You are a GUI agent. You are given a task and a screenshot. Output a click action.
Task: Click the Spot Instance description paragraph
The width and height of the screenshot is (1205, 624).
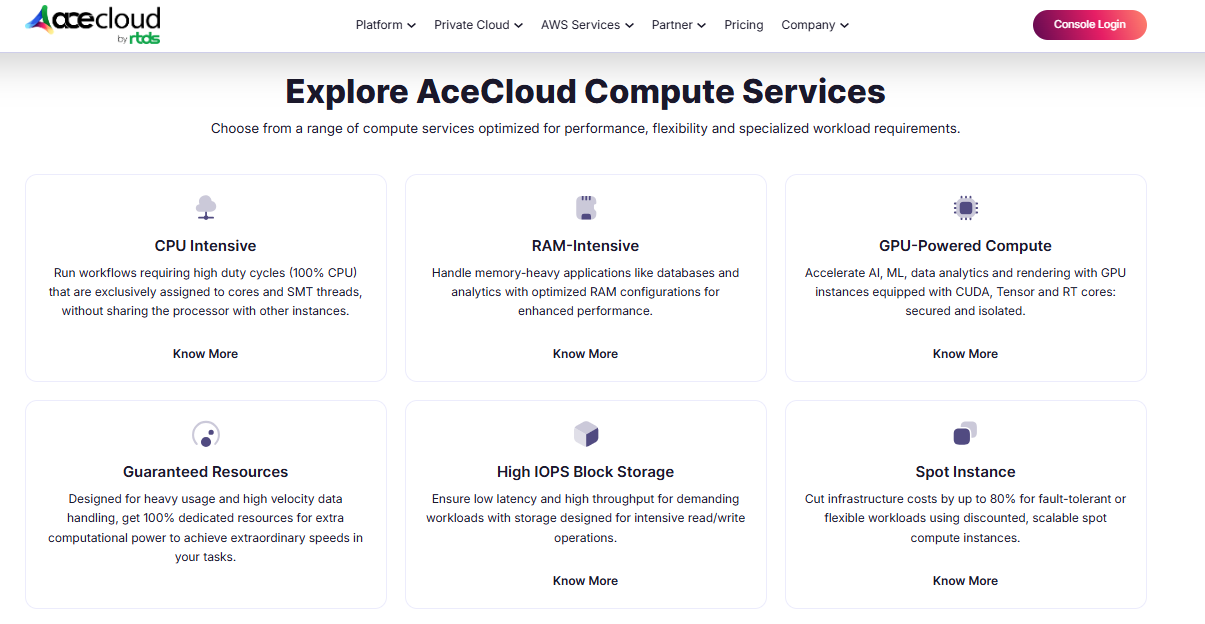click(x=965, y=518)
